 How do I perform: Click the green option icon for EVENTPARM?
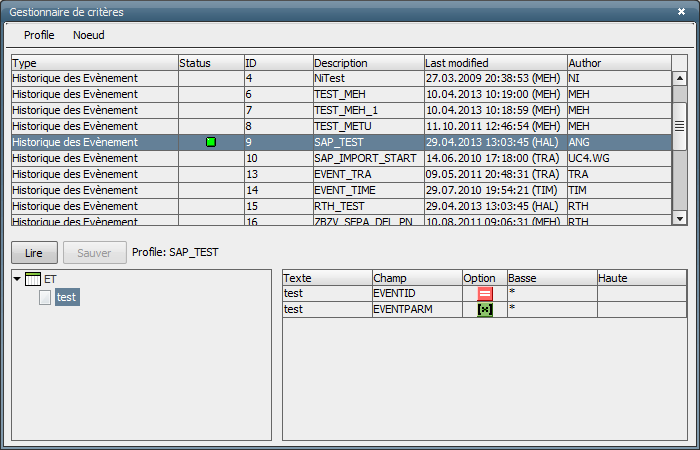point(485,310)
